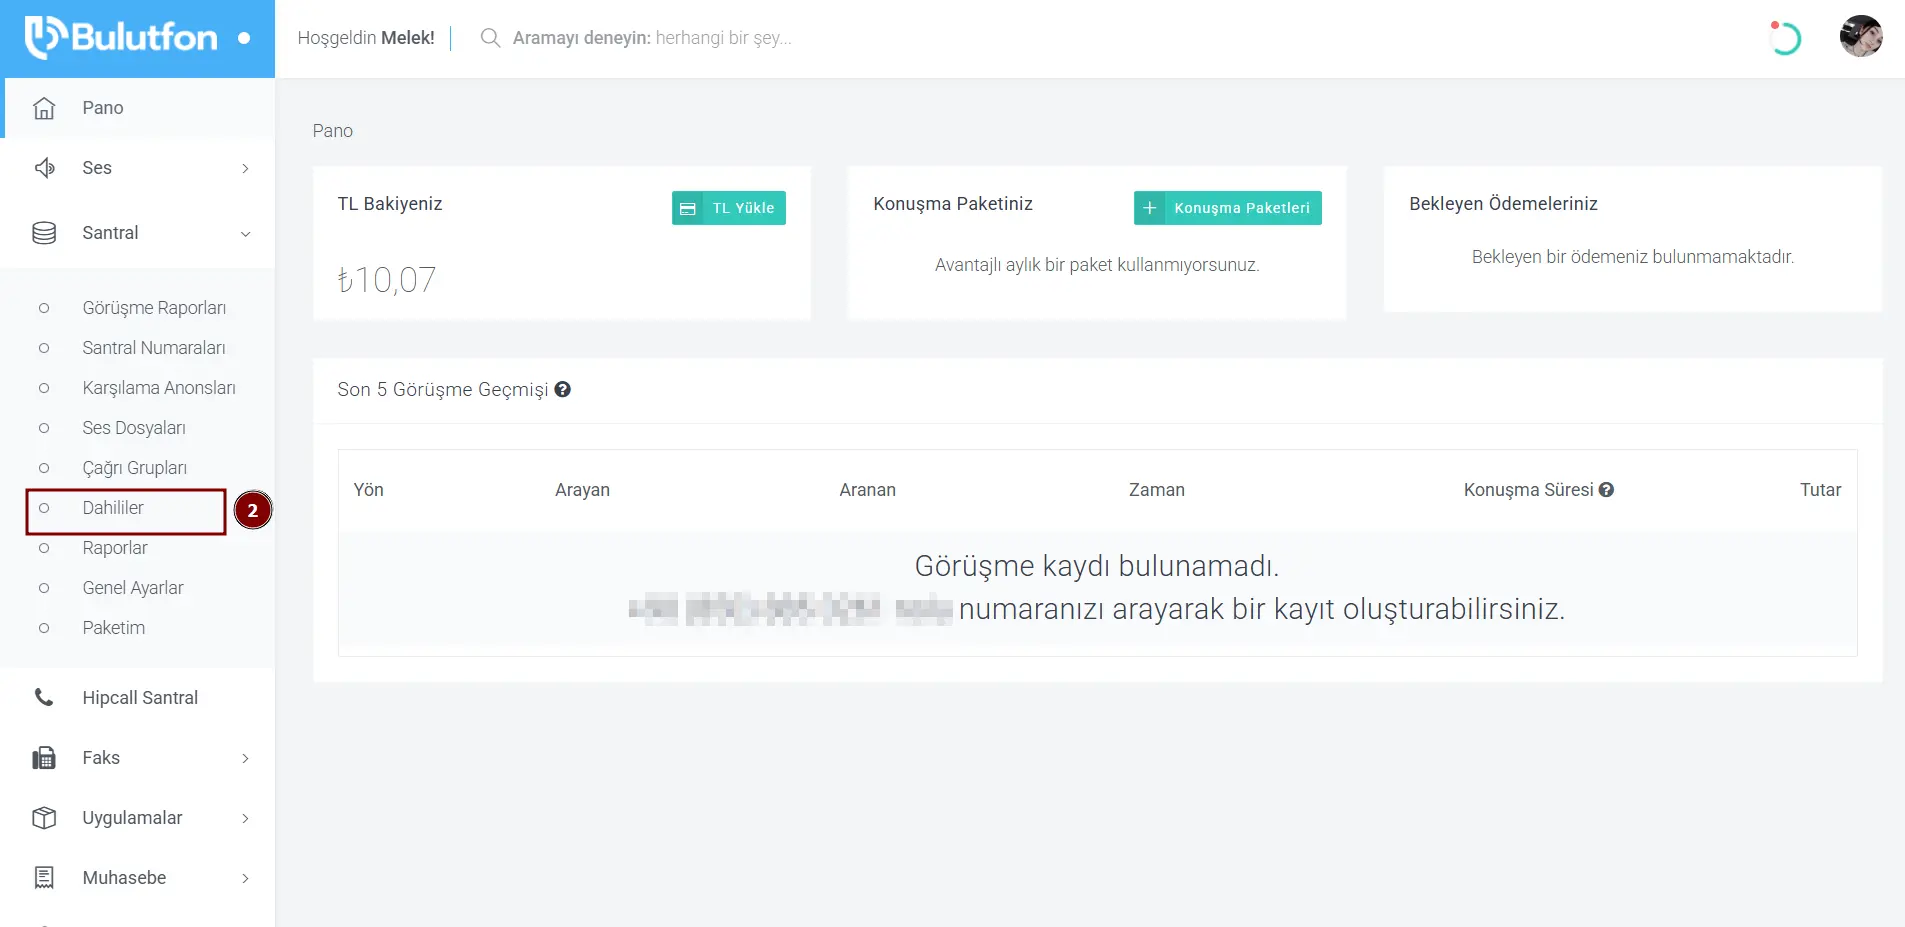Screen dimensions: 1905x927
Task: Click the TL Bakiyeniz card title
Action: point(390,204)
